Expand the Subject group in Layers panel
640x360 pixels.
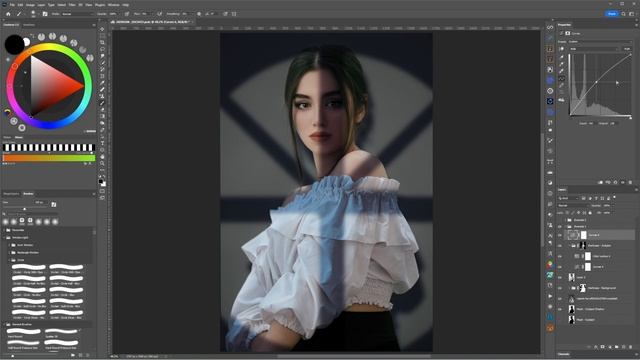click(569, 246)
